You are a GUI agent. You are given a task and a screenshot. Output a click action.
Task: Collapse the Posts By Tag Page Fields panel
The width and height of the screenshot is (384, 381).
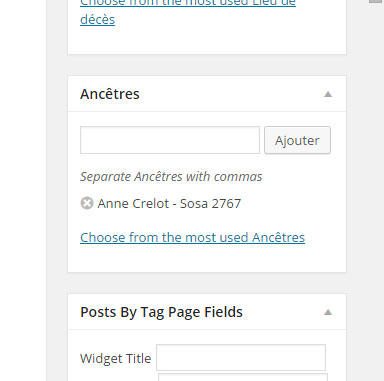click(x=328, y=312)
